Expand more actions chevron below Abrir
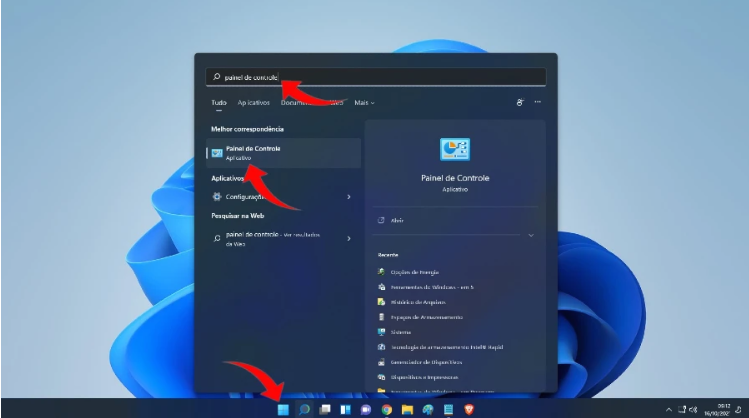The image size is (749, 418). pyautogui.click(x=531, y=236)
